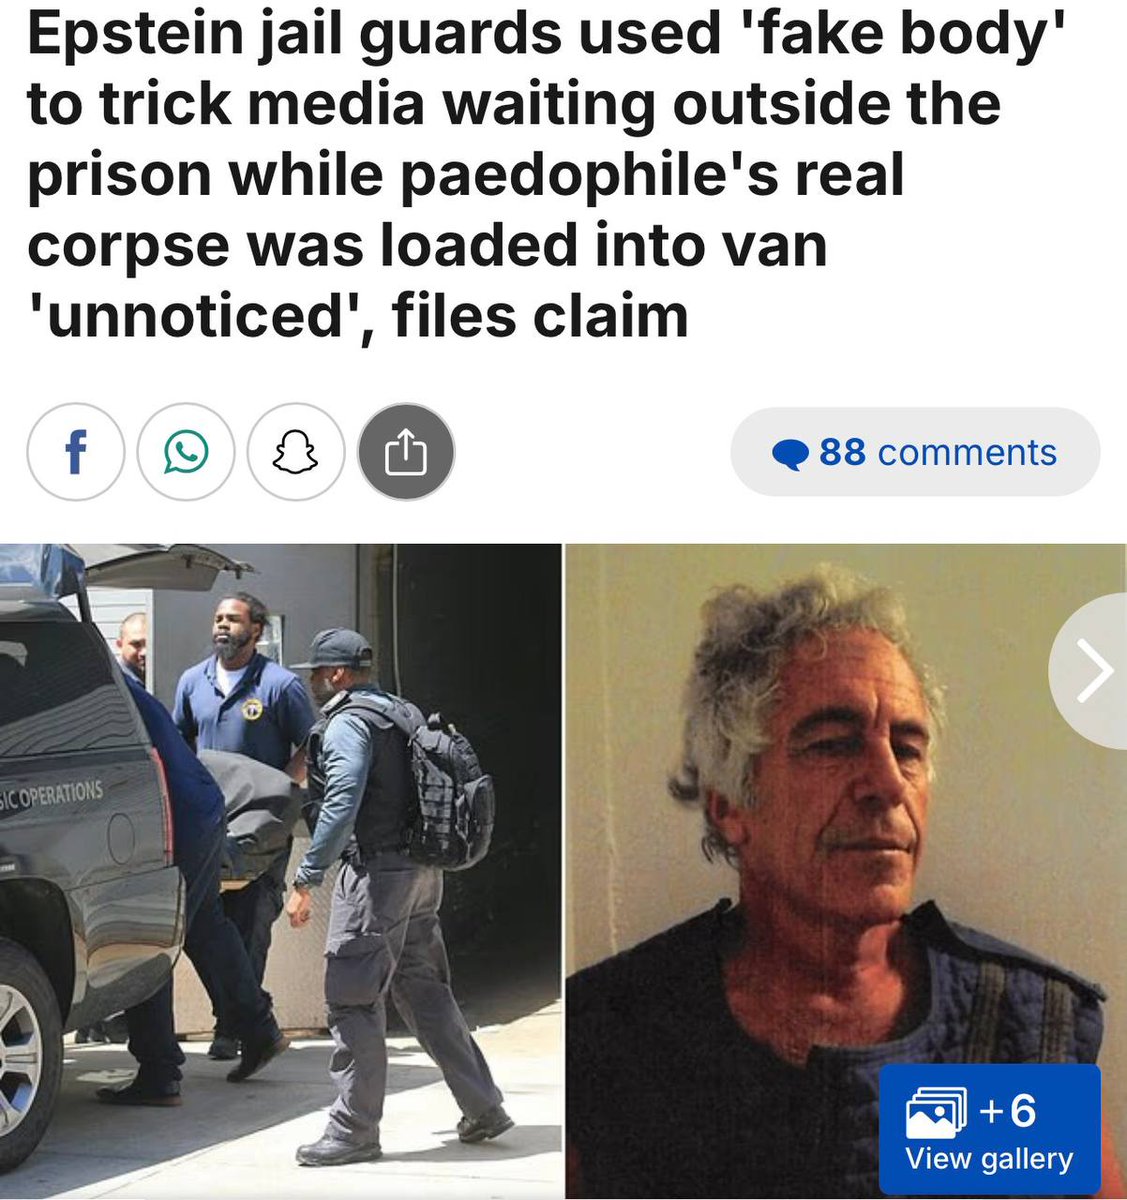Click the blue speech bubble comments icon
This screenshot has height=1200, width=1127.
pyautogui.click(x=790, y=455)
